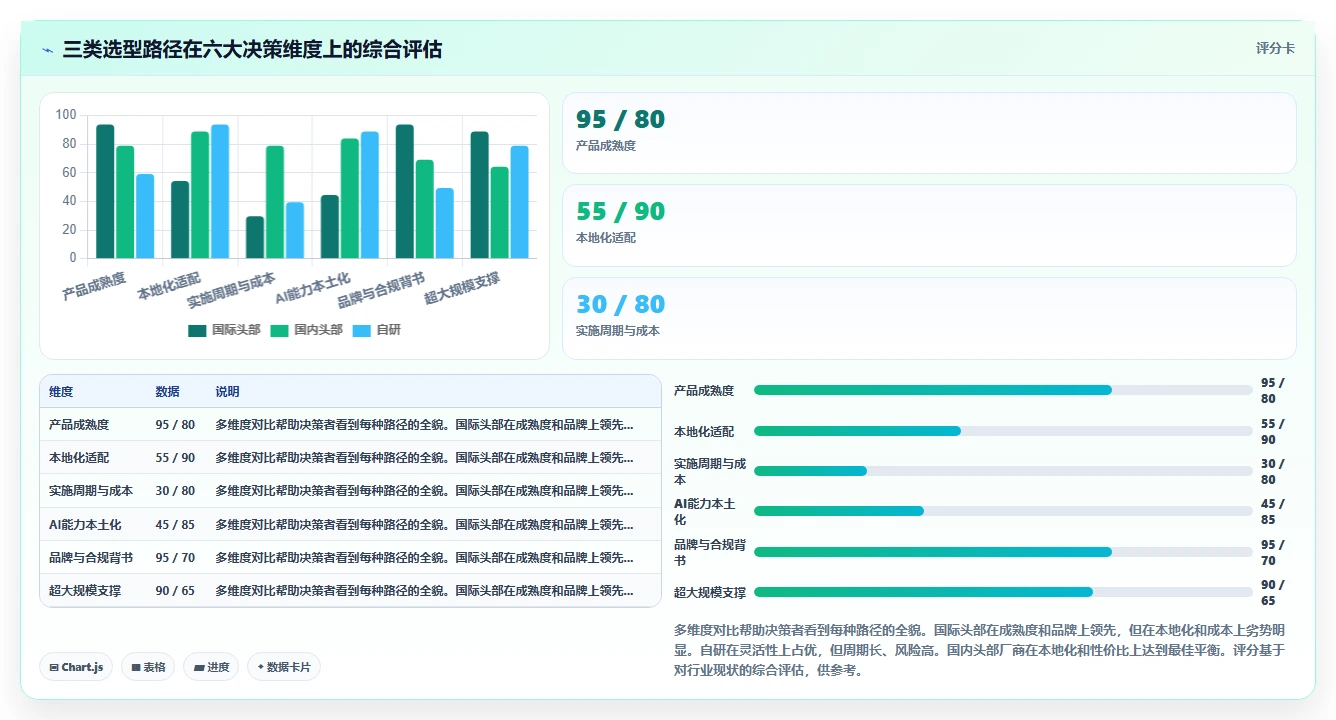Click the summary paragraph starting 多维度对比帮助决策者
1336x720 pixels.
pyautogui.click(x=979, y=650)
